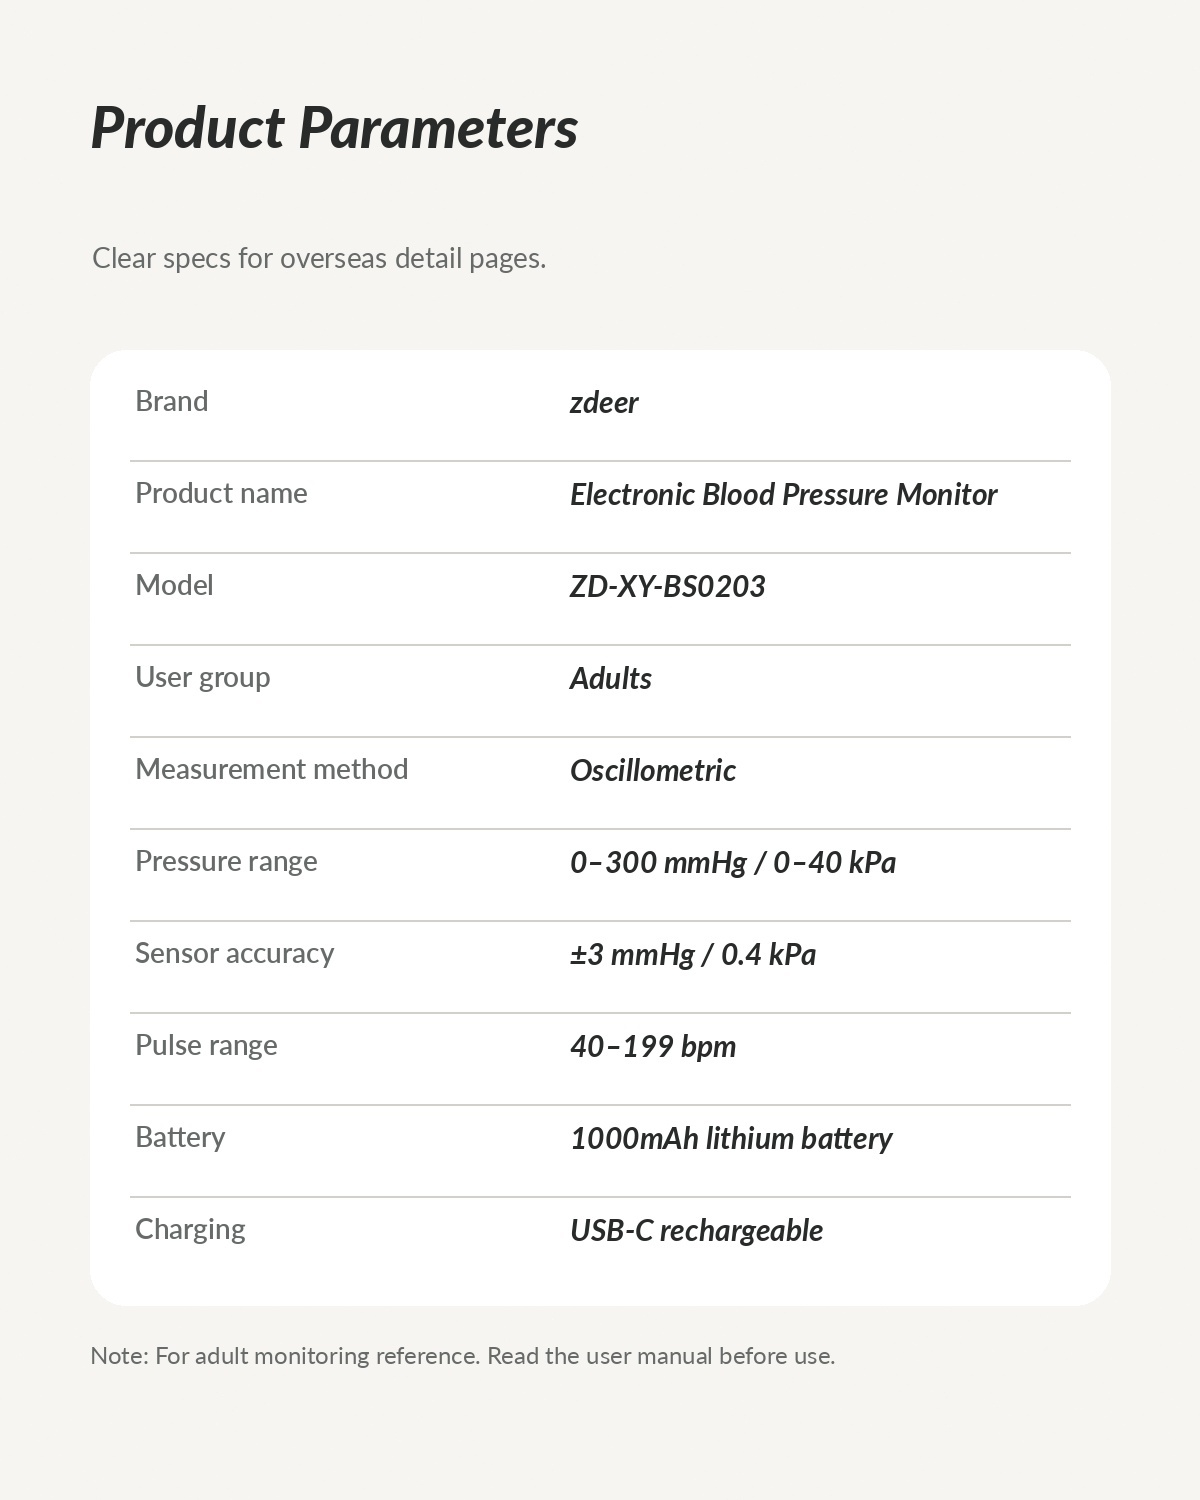The image size is (1200, 1500).
Task: Select the 1000mAh lithium battery value
Action: pos(731,1138)
